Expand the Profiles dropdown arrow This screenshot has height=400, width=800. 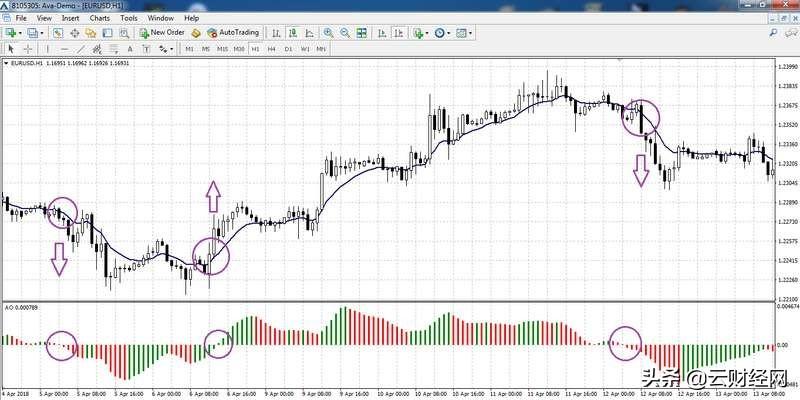tap(42, 33)
